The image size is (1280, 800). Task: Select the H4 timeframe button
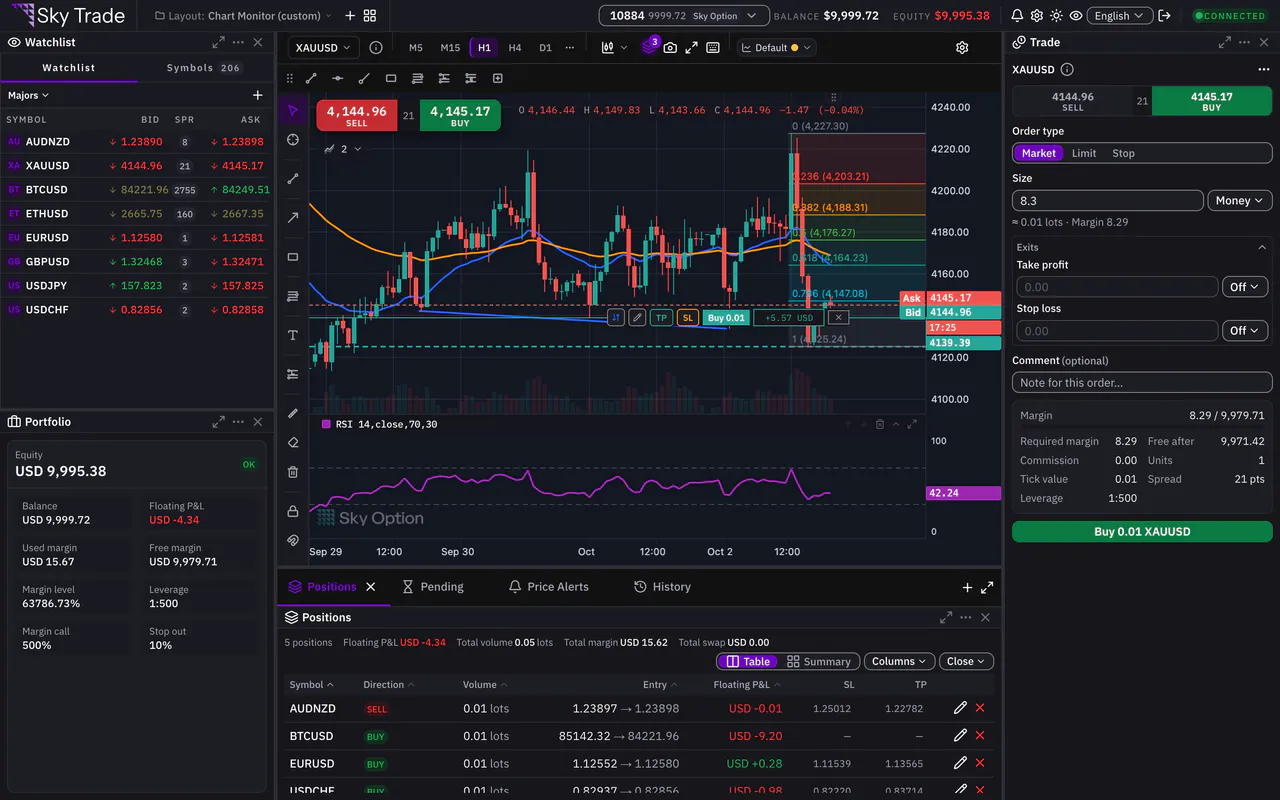(515, 47)
